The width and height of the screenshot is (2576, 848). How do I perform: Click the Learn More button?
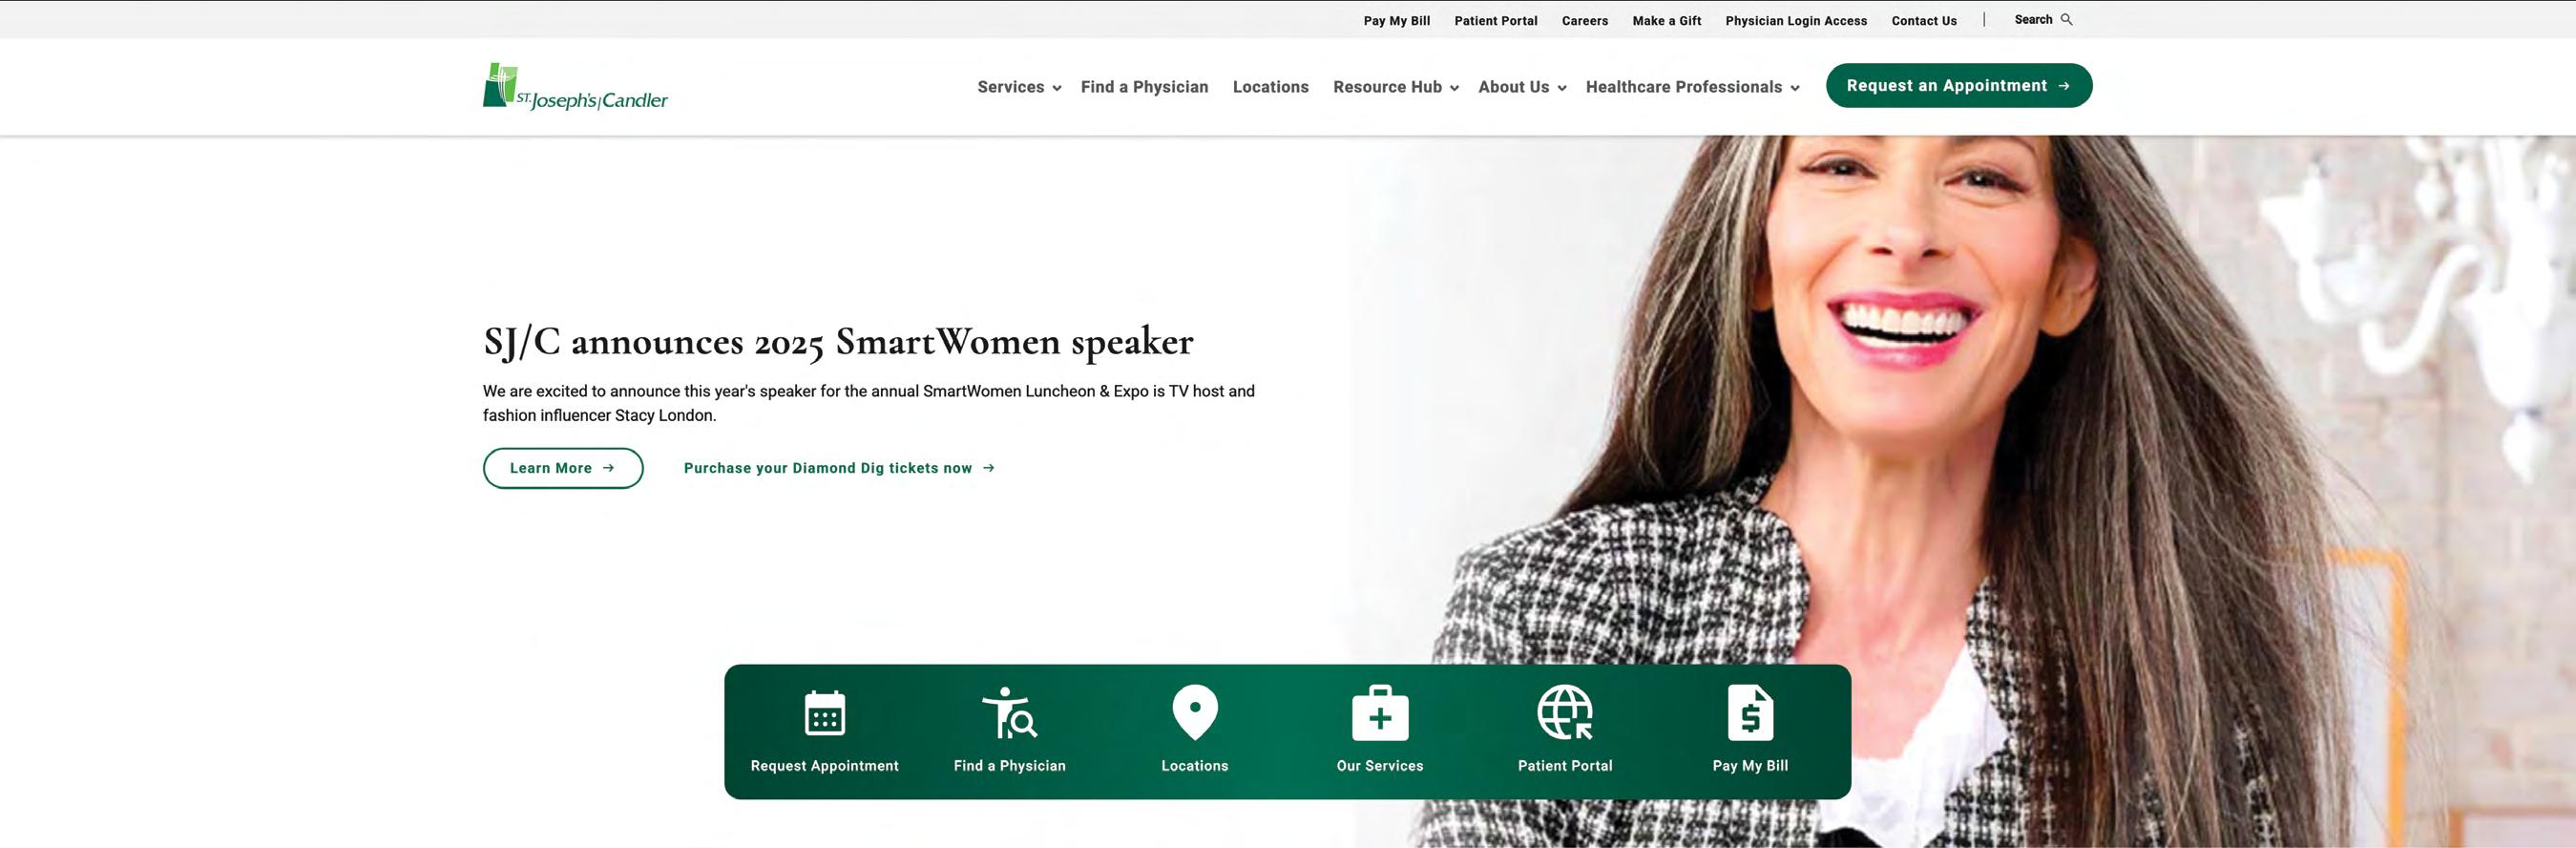tap(563, 468)
